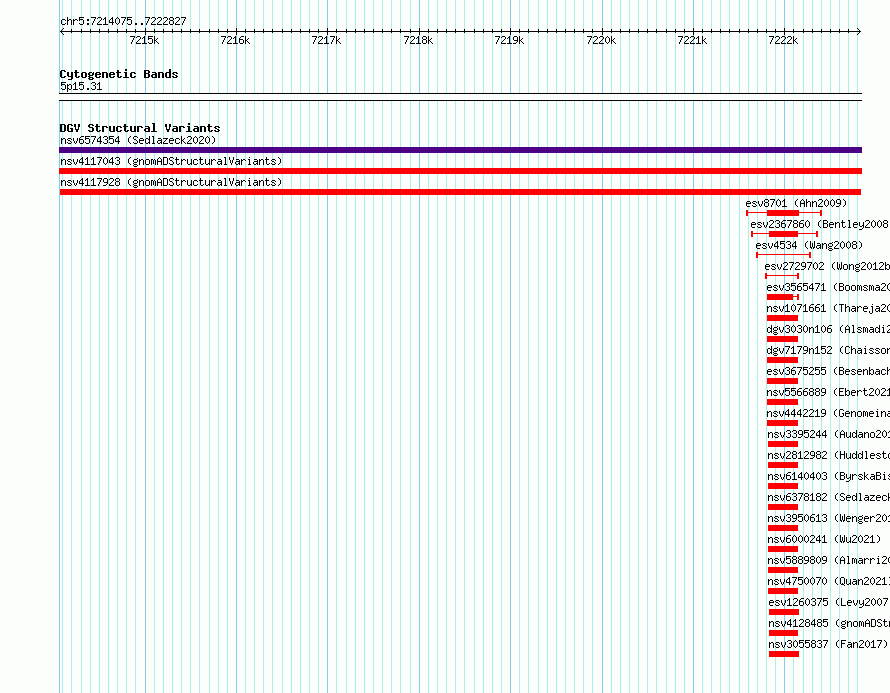Open variant nsv2812982 Huddleston label
This screenshot has height=693, width=890.
click(x=829, y=455)
